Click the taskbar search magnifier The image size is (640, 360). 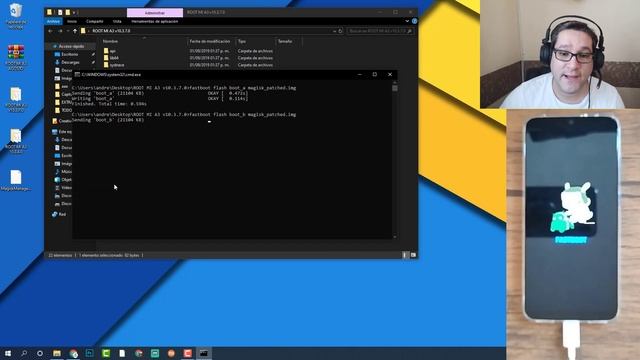pos(24,353)
